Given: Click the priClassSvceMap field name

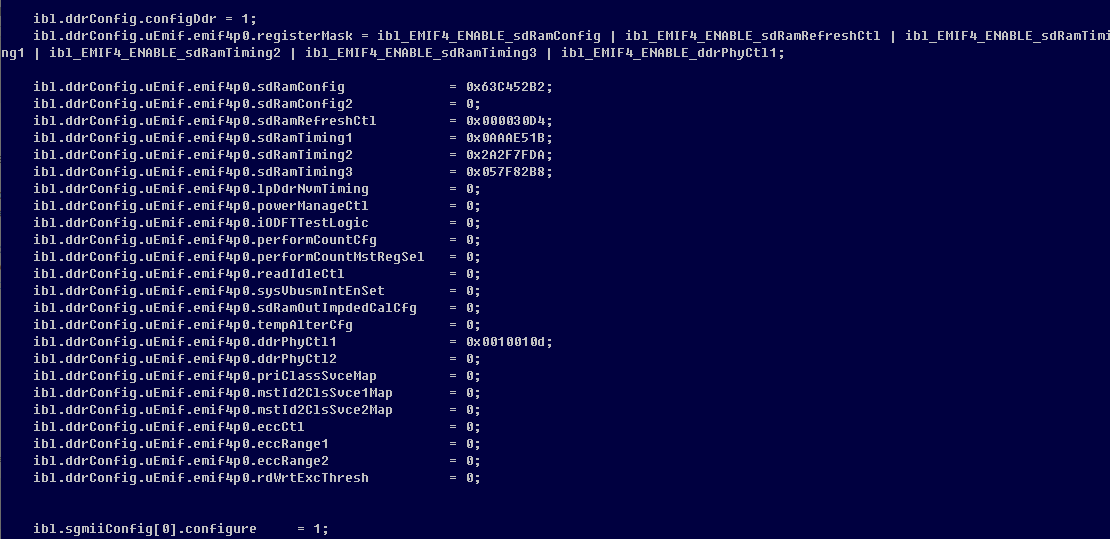Looking at the screenshot, I should point(316,376).
